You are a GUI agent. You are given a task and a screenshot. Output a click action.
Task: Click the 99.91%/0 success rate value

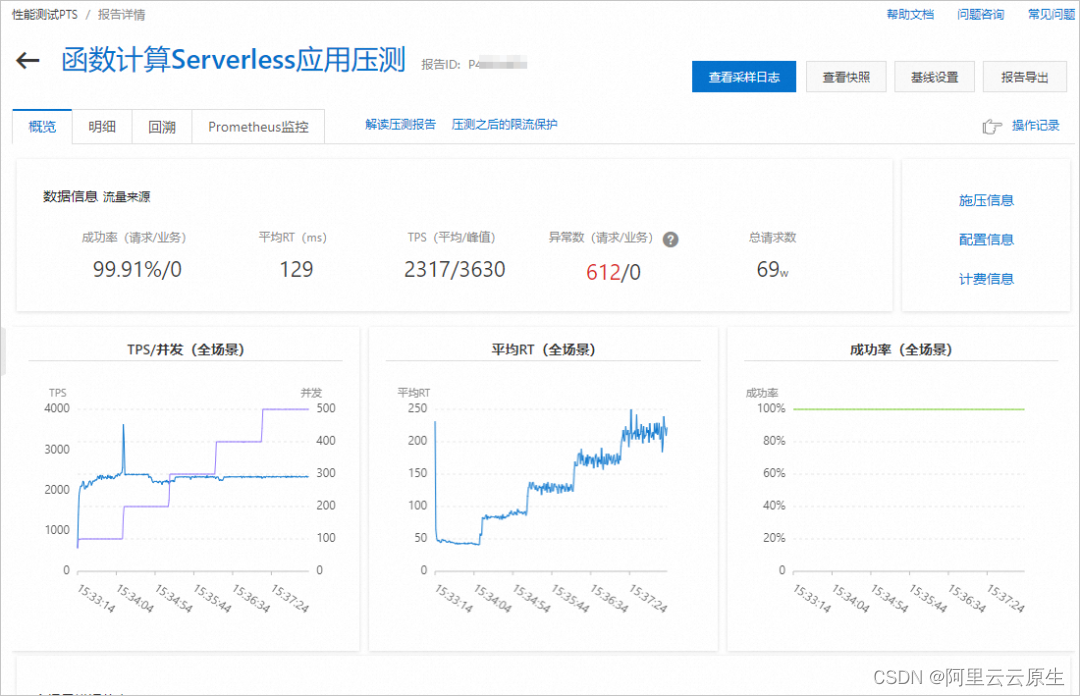point(137,269)
